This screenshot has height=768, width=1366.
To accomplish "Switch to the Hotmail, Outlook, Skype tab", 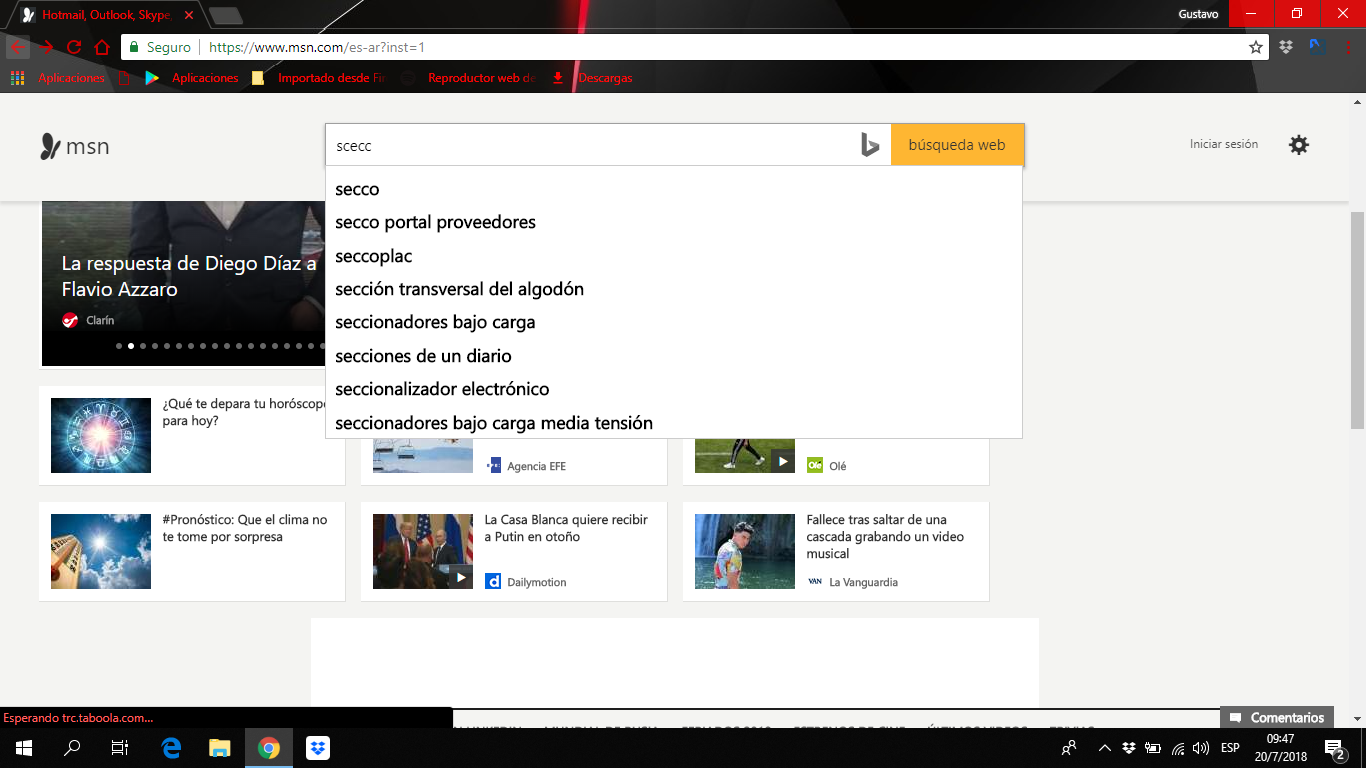I will click(105, 15).
